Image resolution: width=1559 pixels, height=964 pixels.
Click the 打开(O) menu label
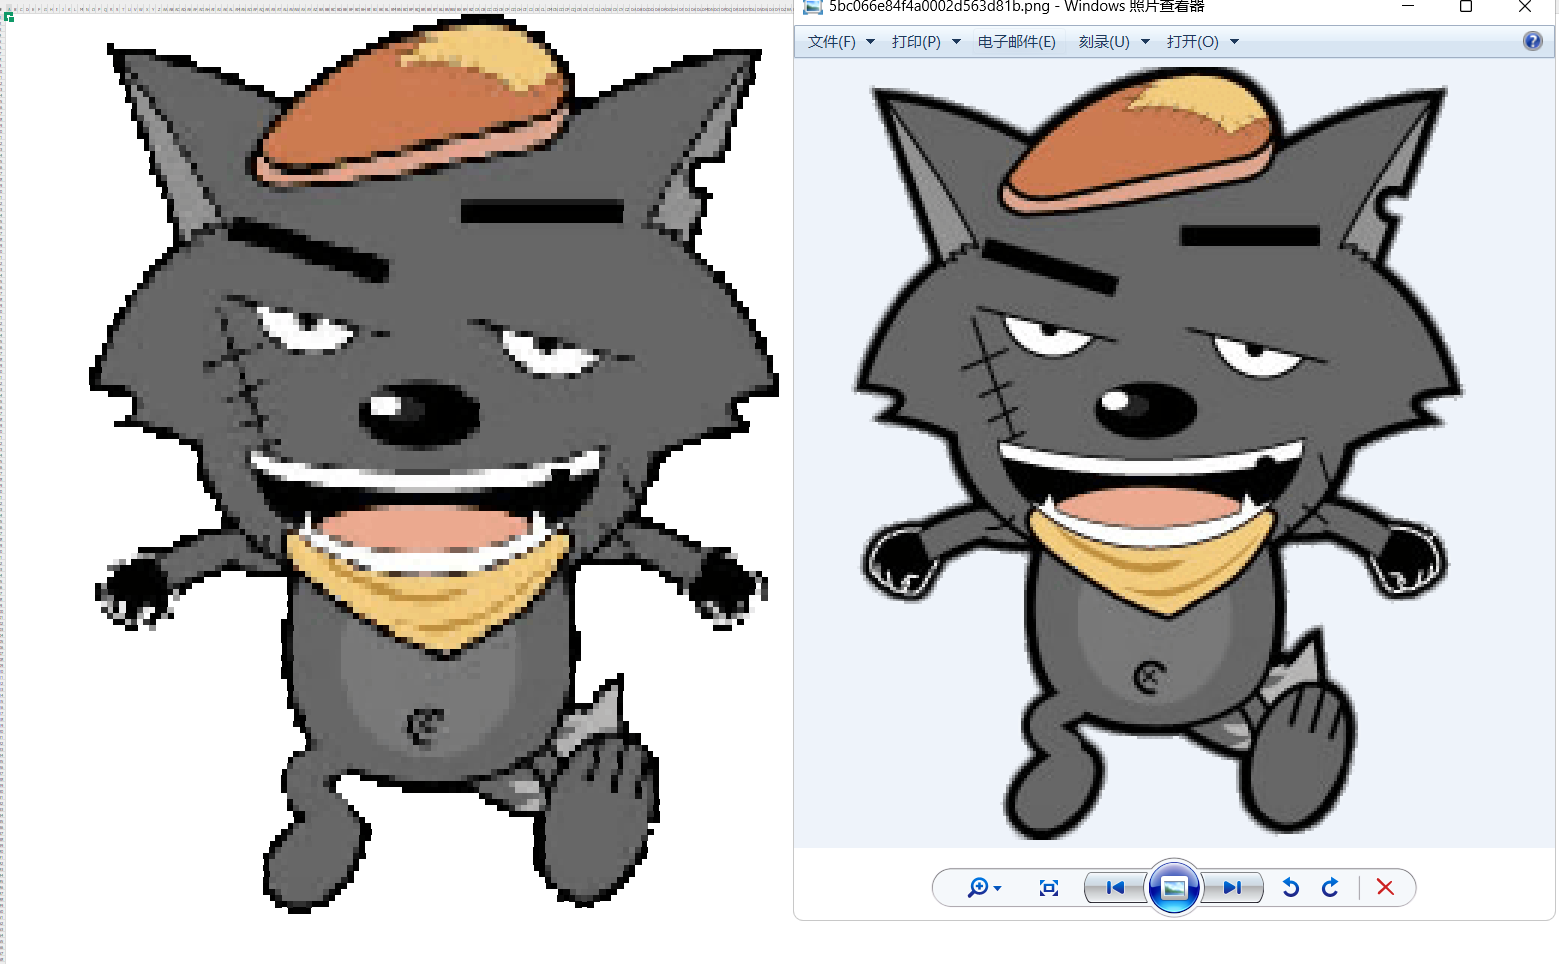(1192, 41)
